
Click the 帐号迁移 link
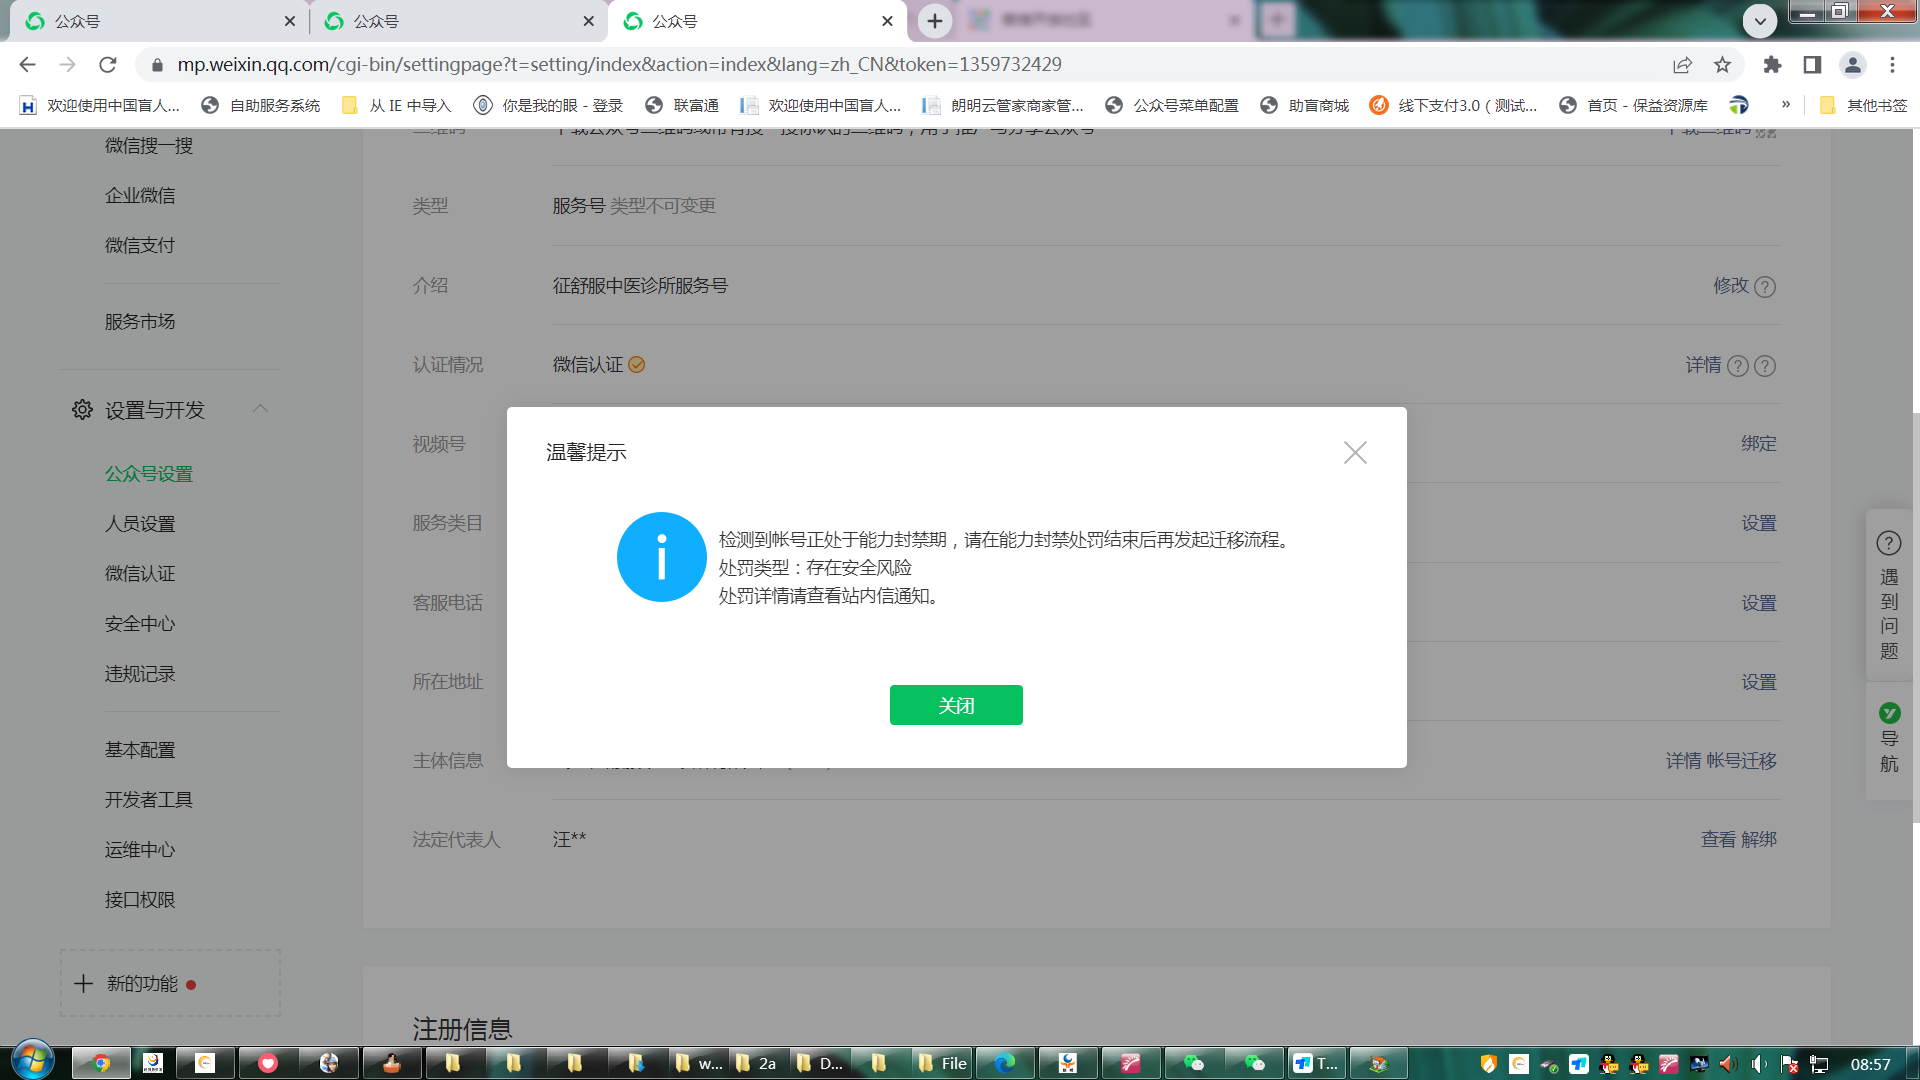point(1741,761)
